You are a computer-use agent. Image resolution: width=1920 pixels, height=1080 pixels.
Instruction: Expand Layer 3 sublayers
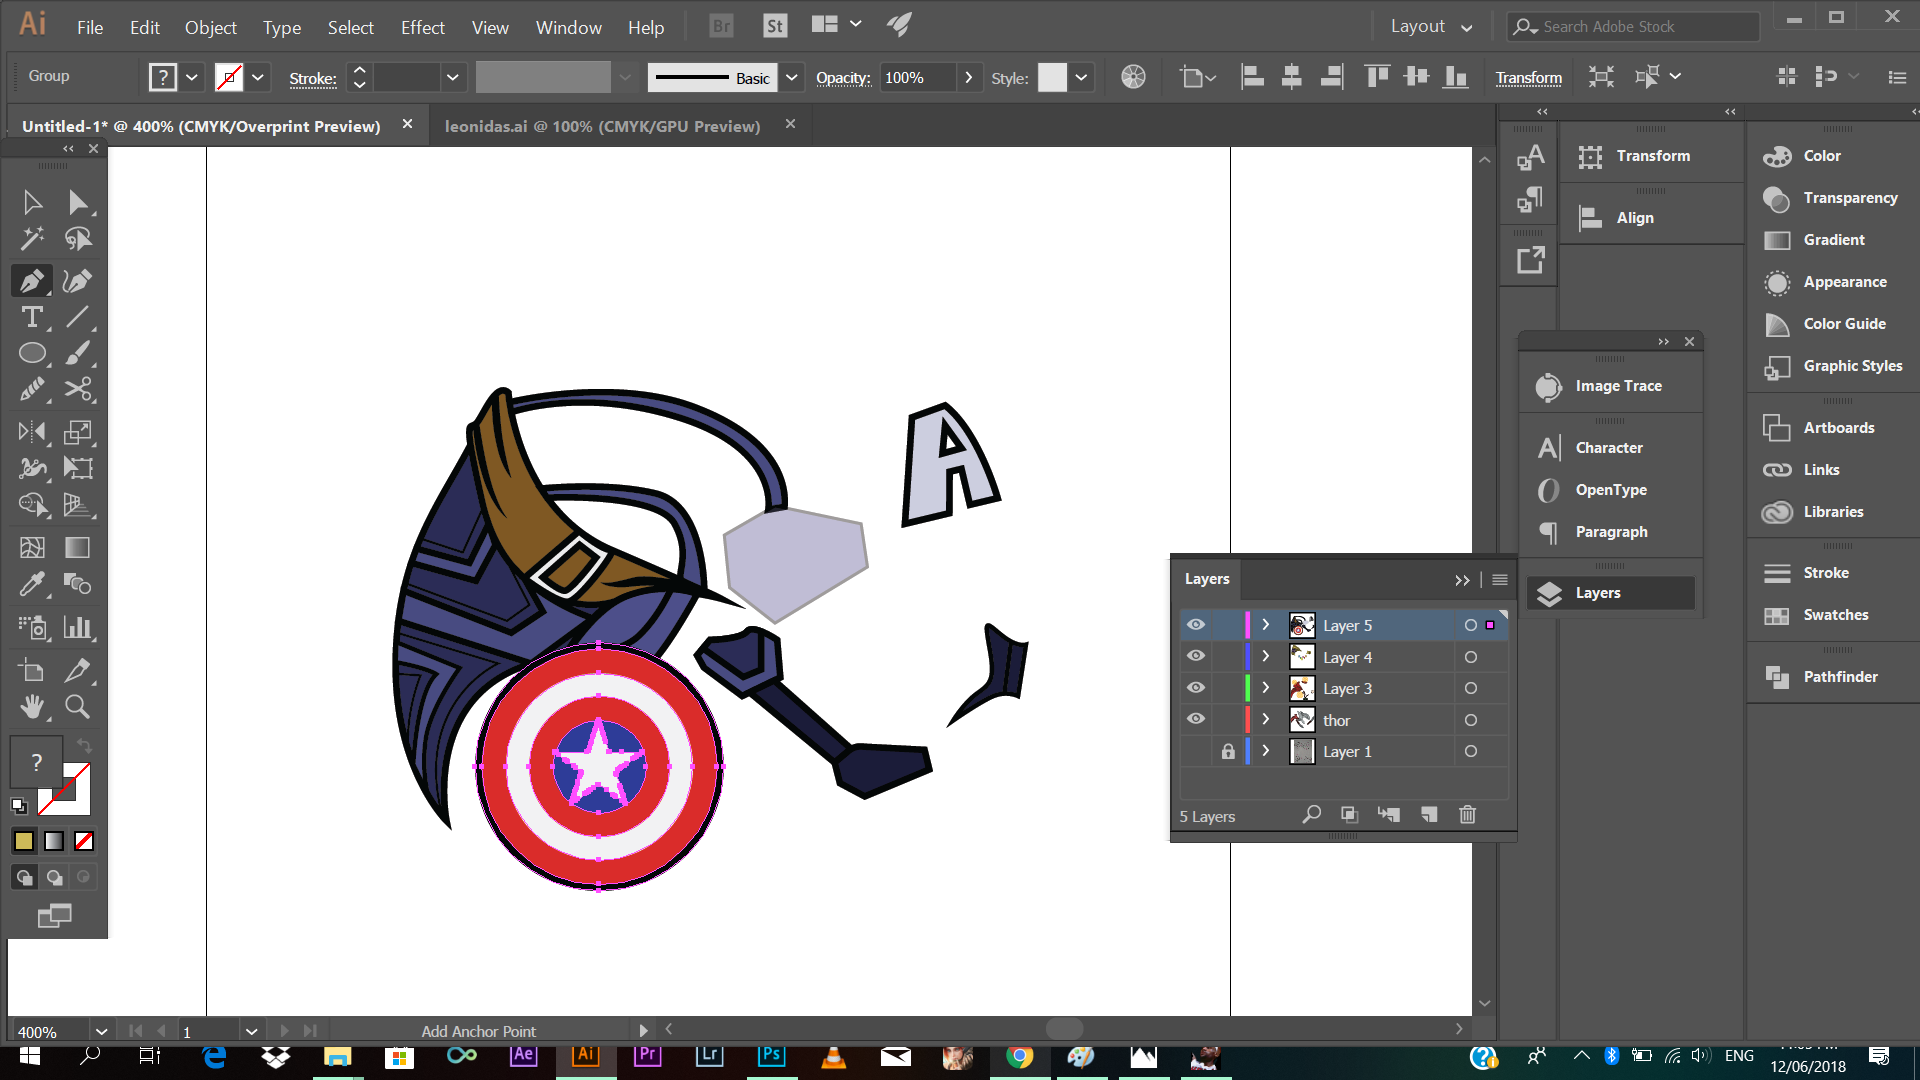click(1266, 688)
